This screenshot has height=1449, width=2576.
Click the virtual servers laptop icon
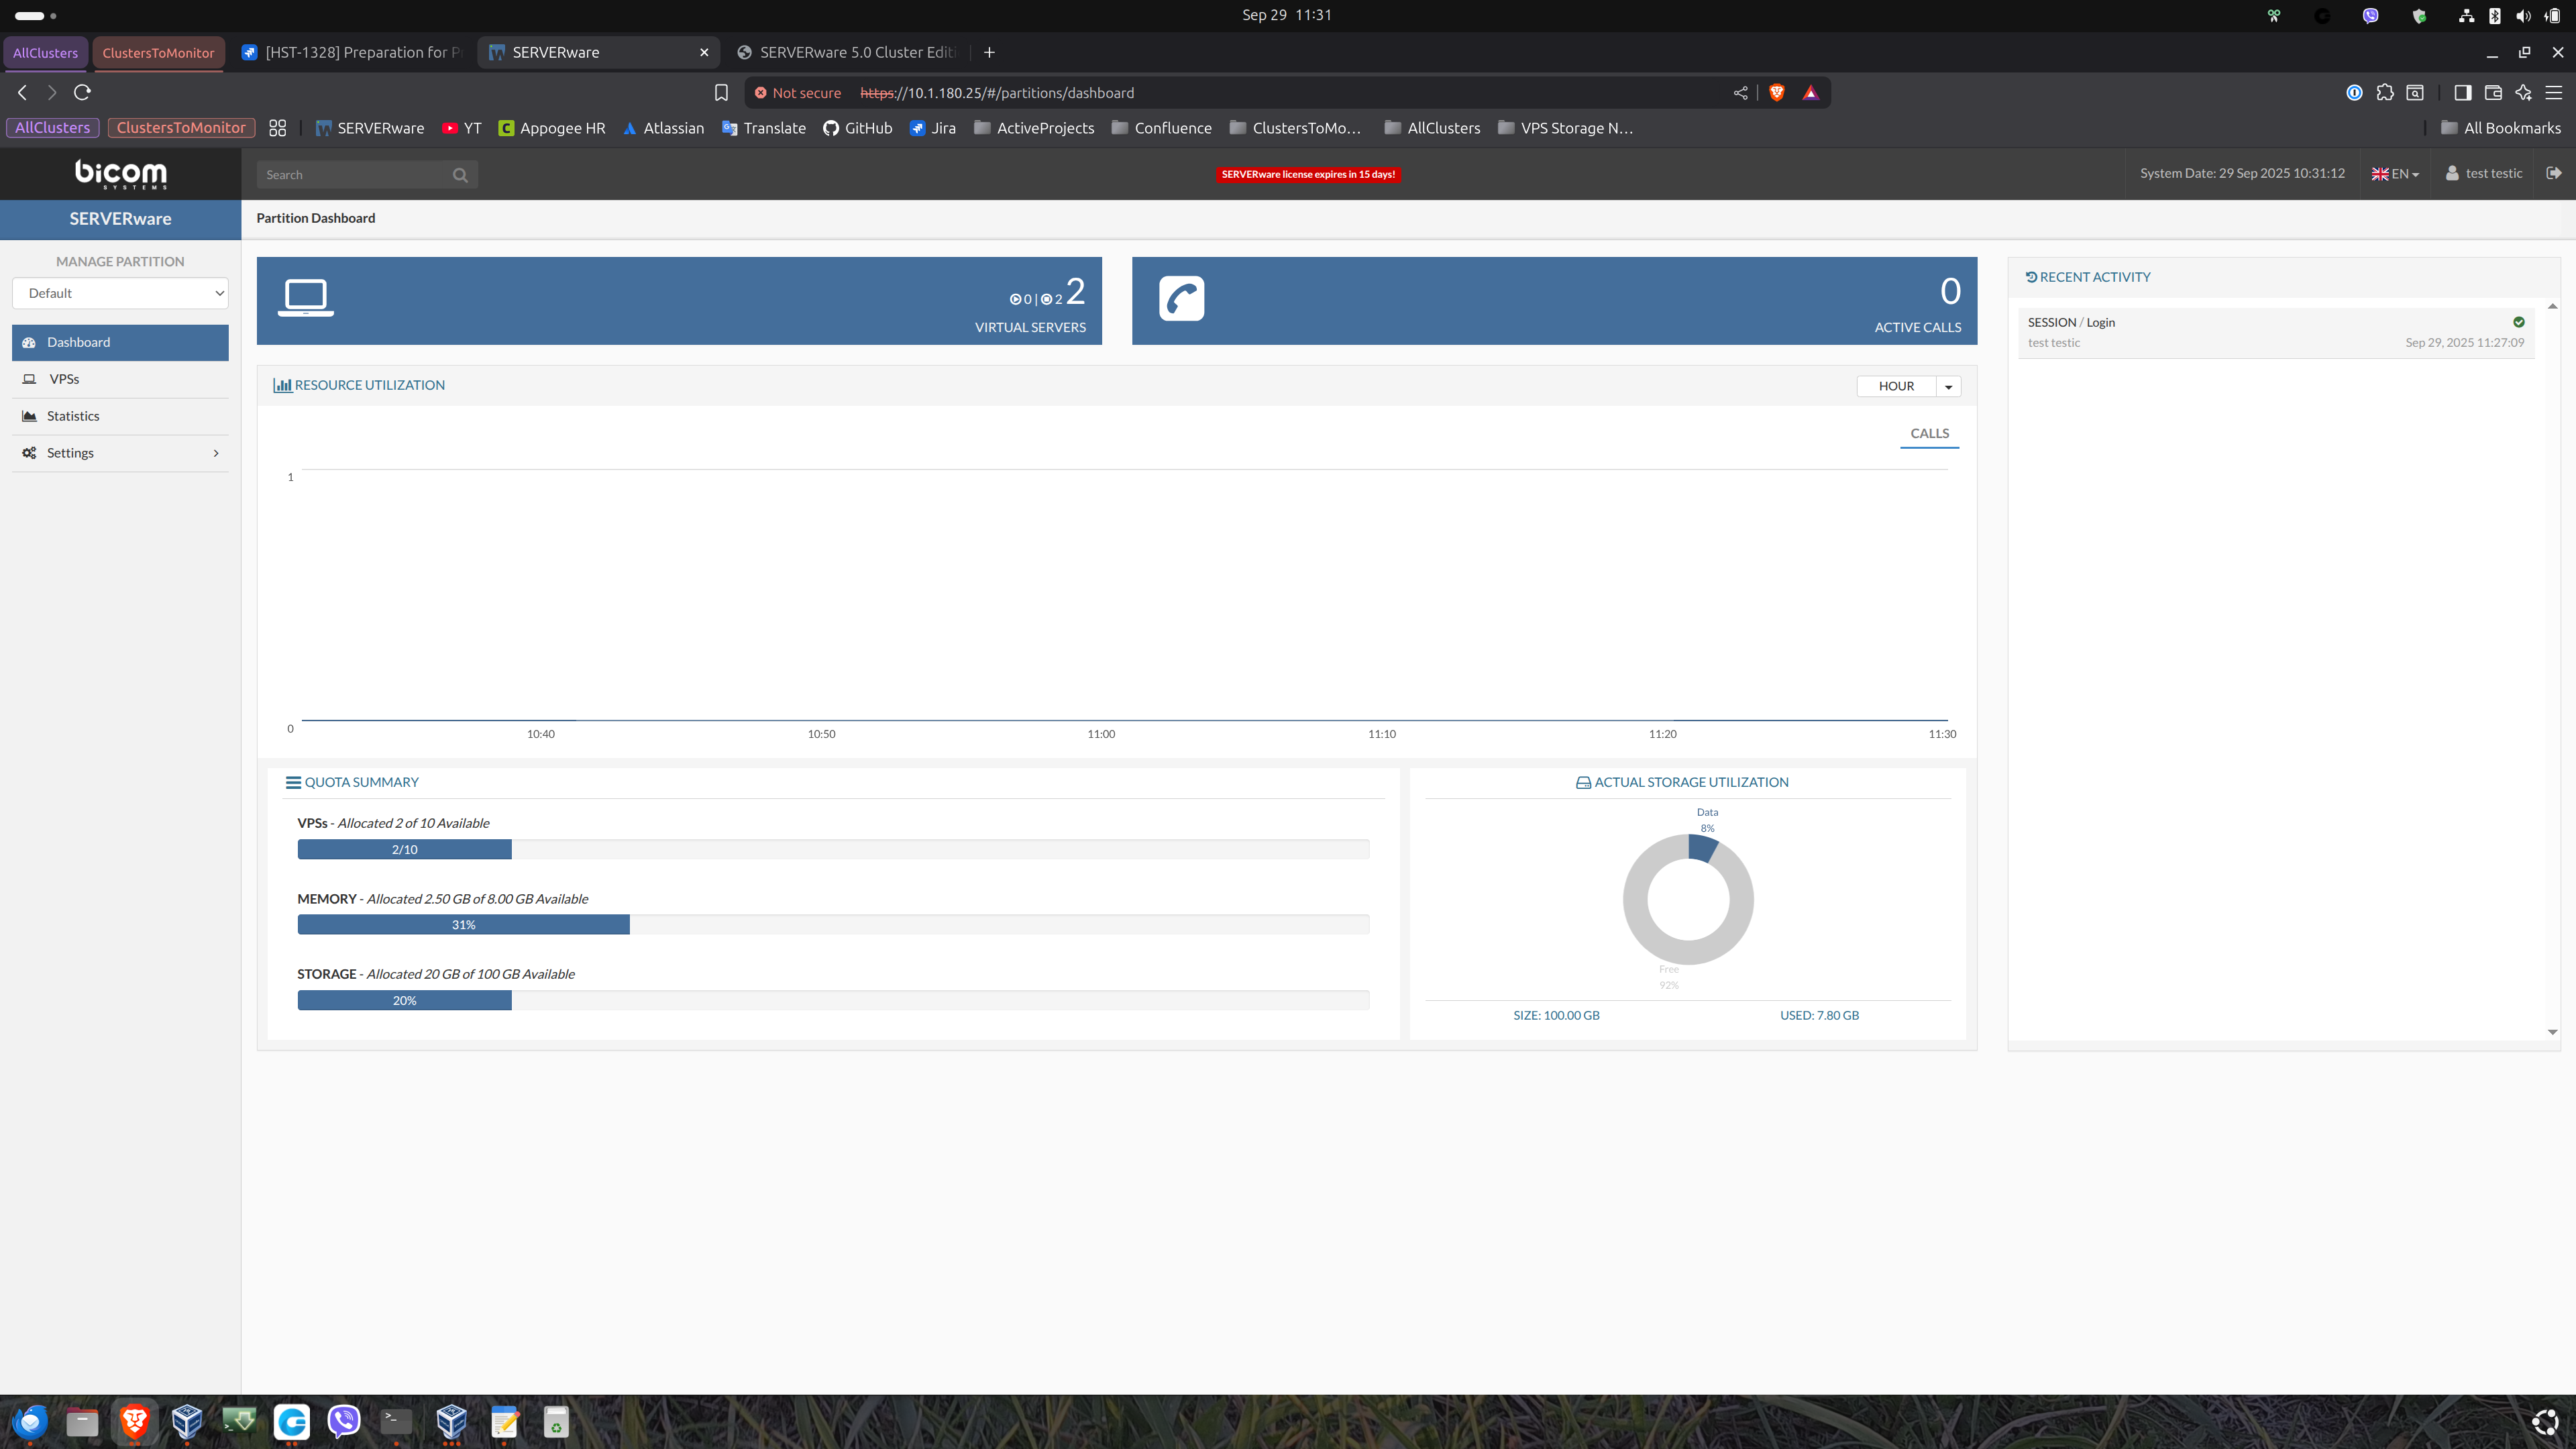click(305, 298)
